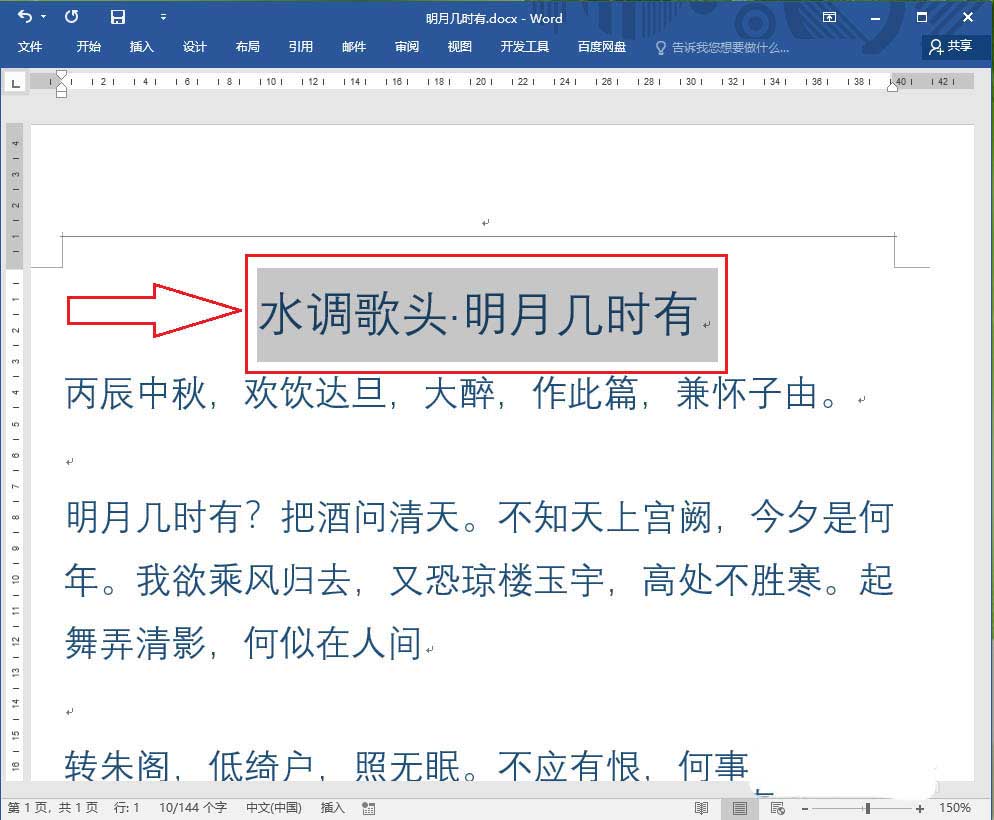Open the Undo history dropdown arrow

click(44, 17)
